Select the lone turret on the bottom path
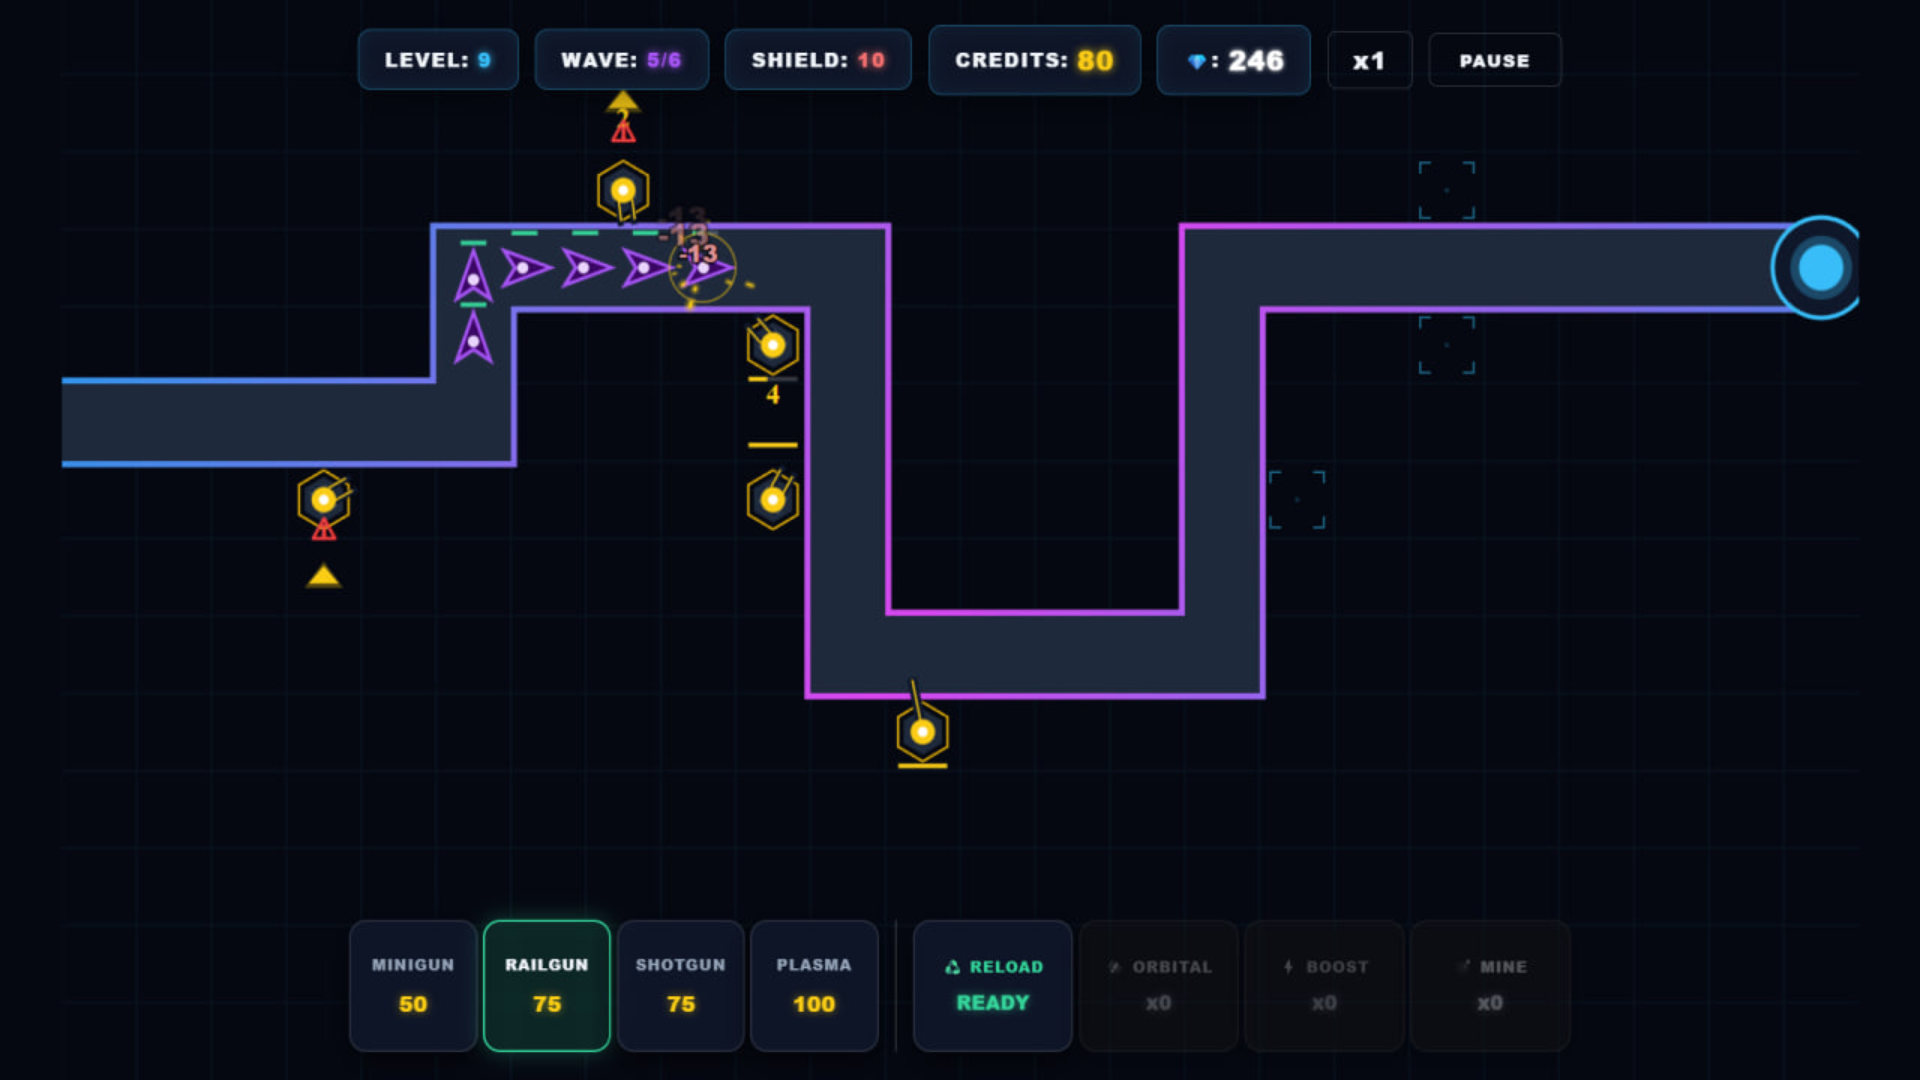This screenshot has width=1920, height=1080. click(x=921, y=733)
